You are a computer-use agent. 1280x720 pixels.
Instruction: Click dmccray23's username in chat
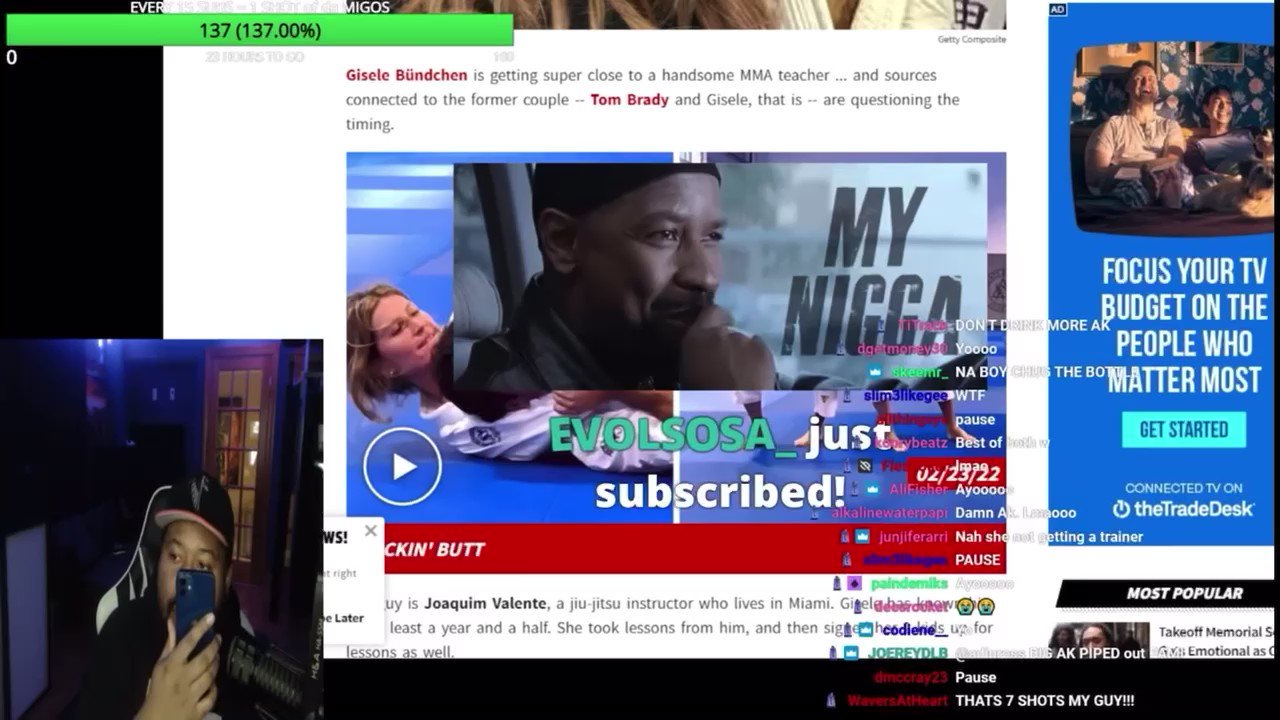click(910, 677)
